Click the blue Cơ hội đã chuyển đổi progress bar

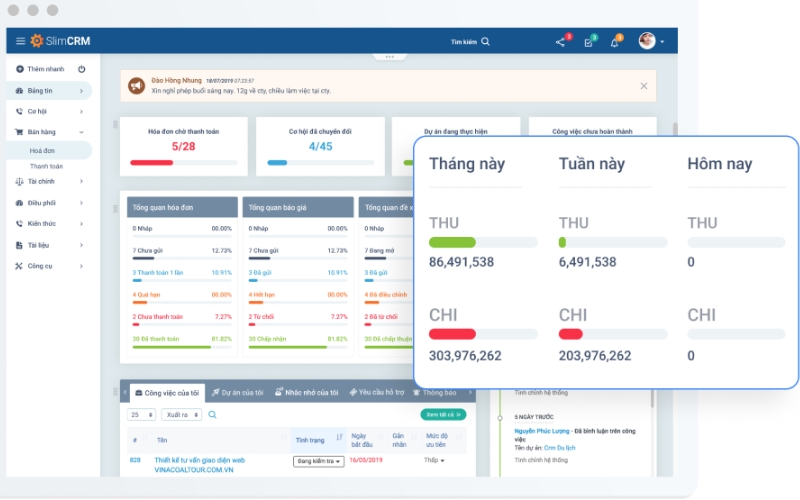coord(278,163)
